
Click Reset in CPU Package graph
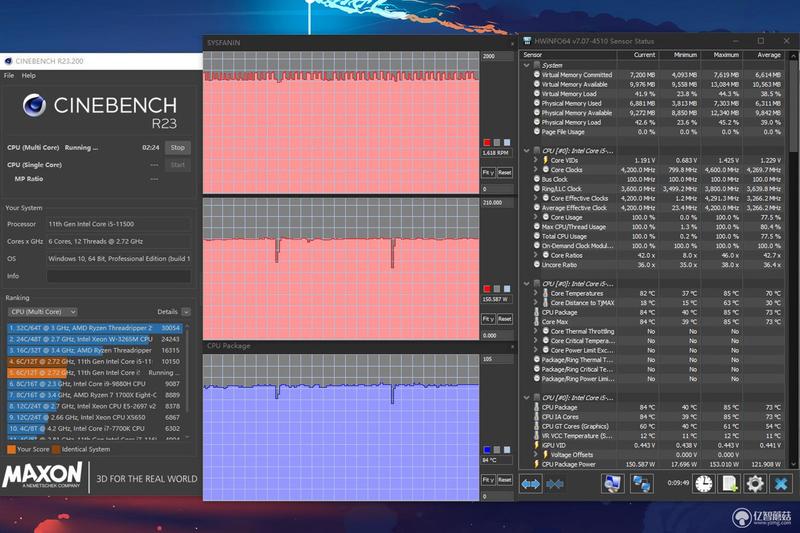coord(505,480)
